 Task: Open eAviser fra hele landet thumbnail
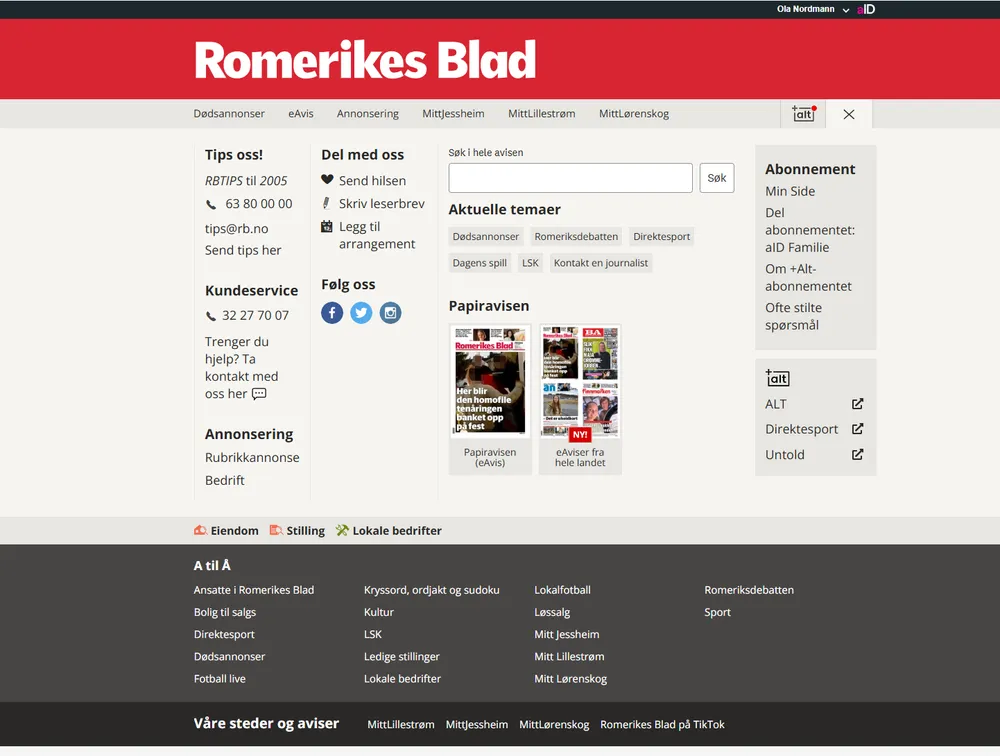point(580,382)
